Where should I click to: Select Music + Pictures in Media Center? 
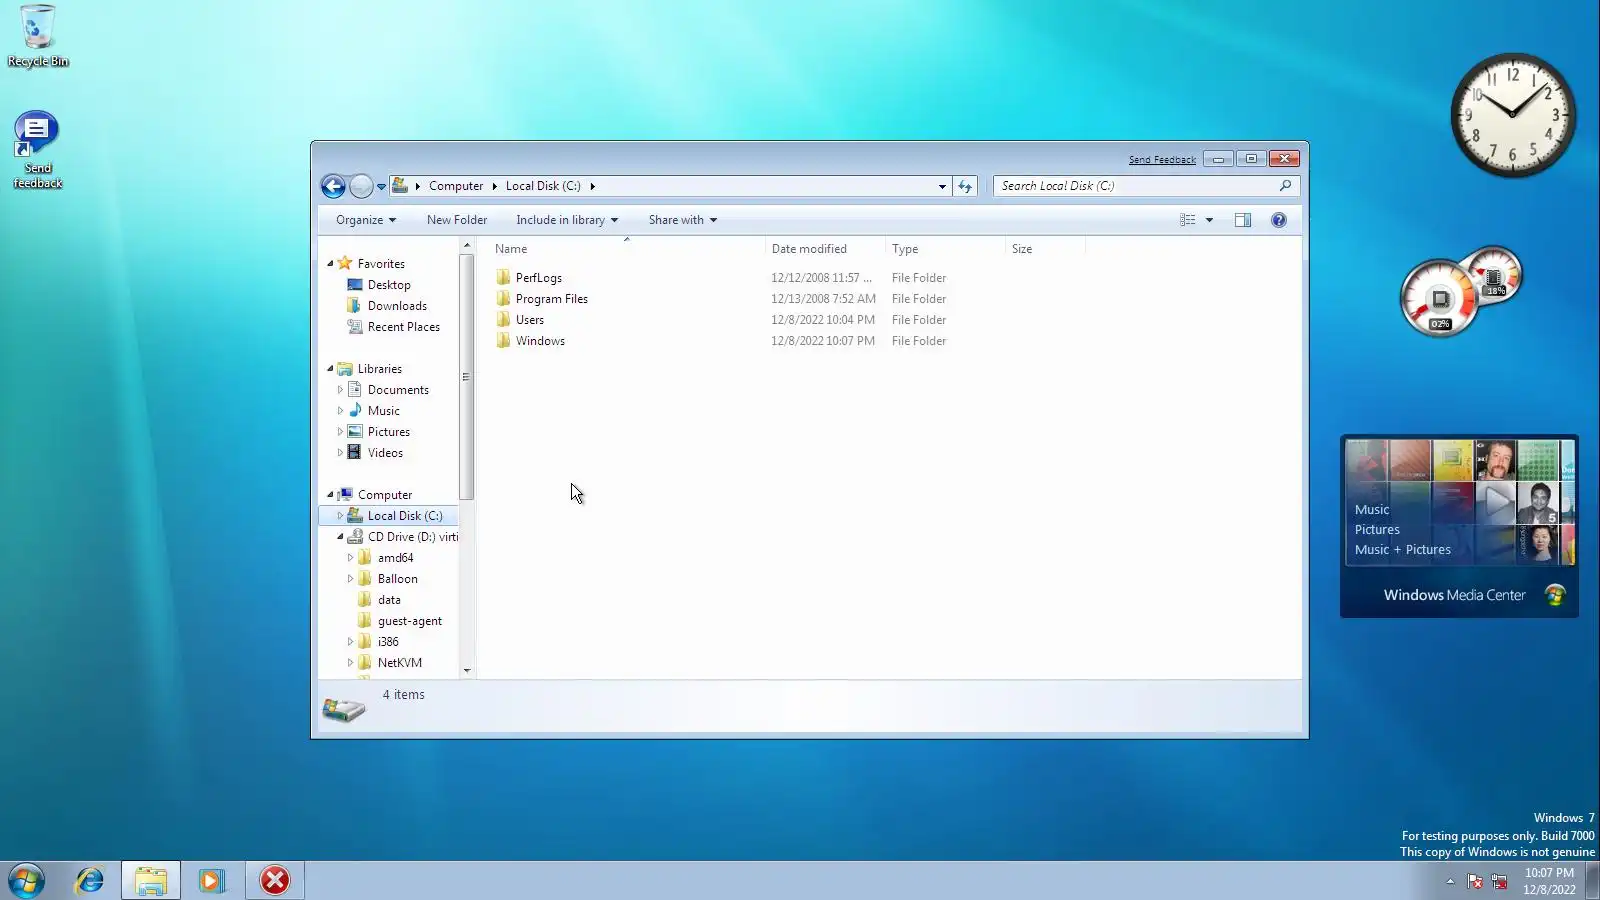pos(1403,549)
